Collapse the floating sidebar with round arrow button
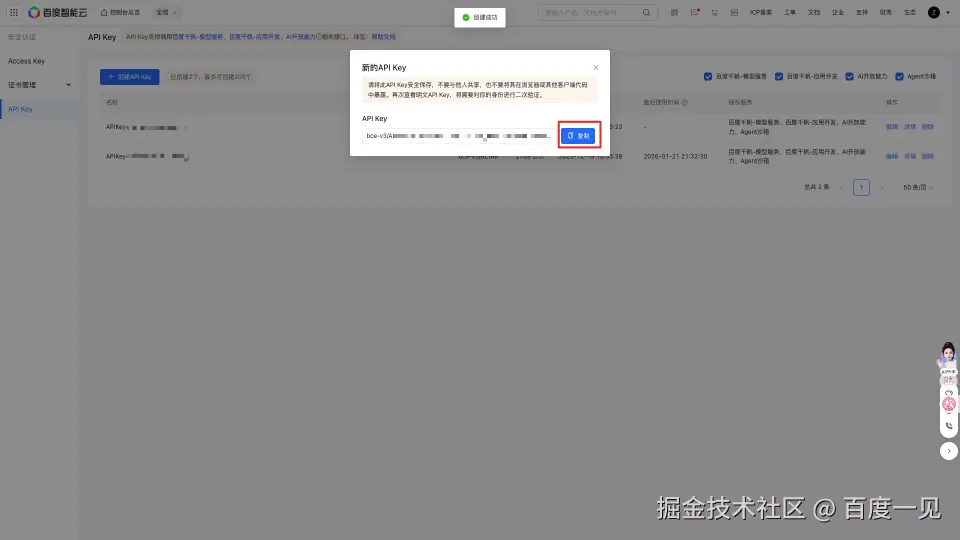The width and height of the screenshot is (960, 540). 948,451
